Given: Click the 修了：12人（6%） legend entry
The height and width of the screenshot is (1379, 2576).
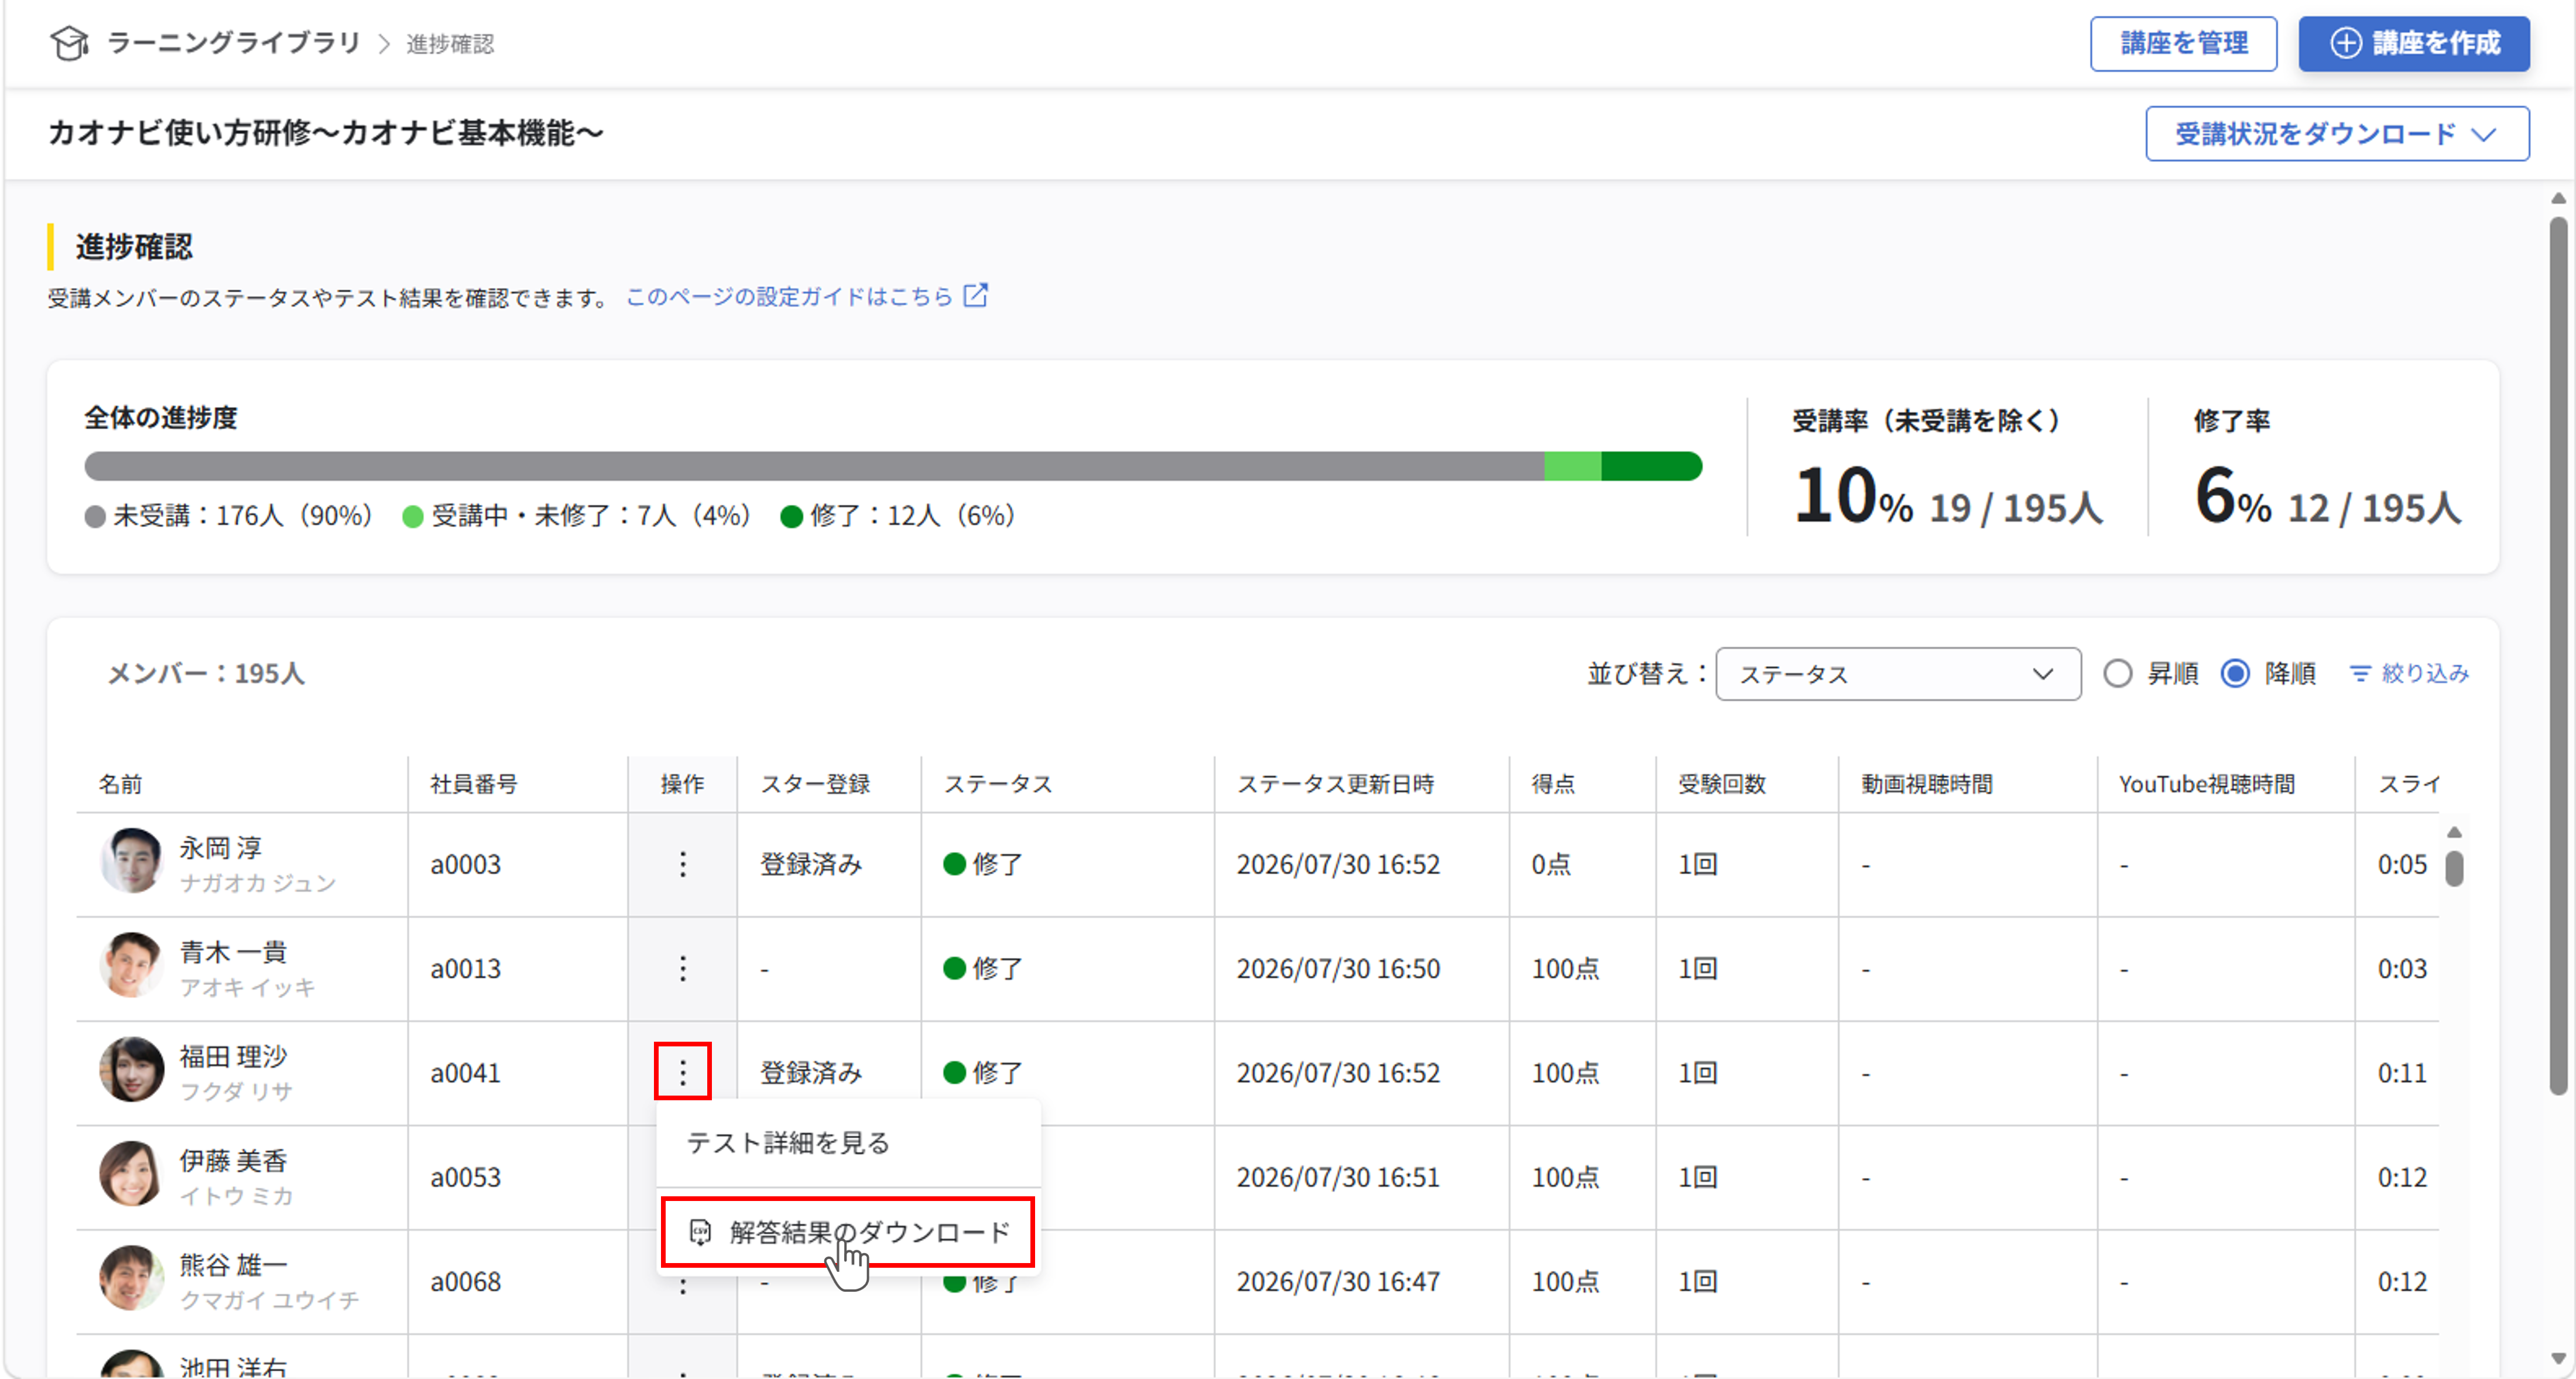Looking at the screenshot, I should (x=899, y=515).
